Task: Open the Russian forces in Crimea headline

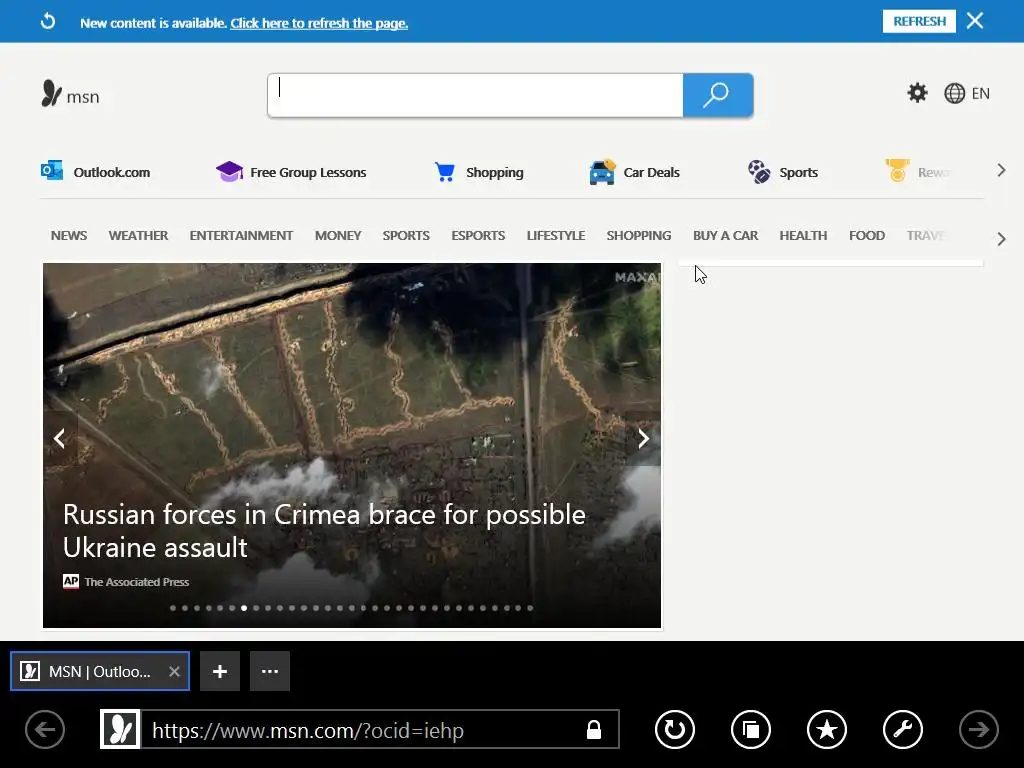Action: (324, 530)
